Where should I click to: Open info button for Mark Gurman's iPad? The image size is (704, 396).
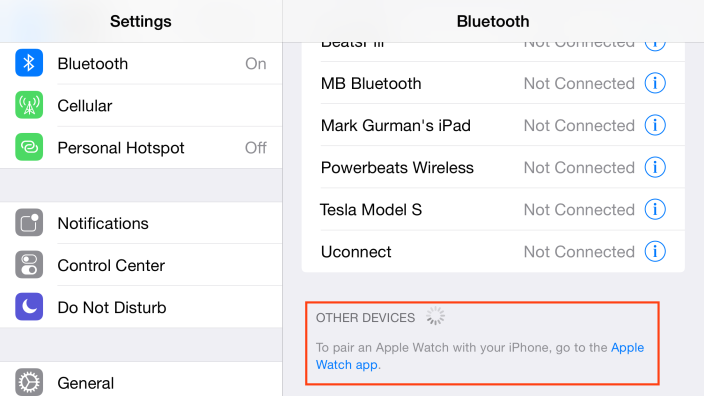(x=655, y=125)
